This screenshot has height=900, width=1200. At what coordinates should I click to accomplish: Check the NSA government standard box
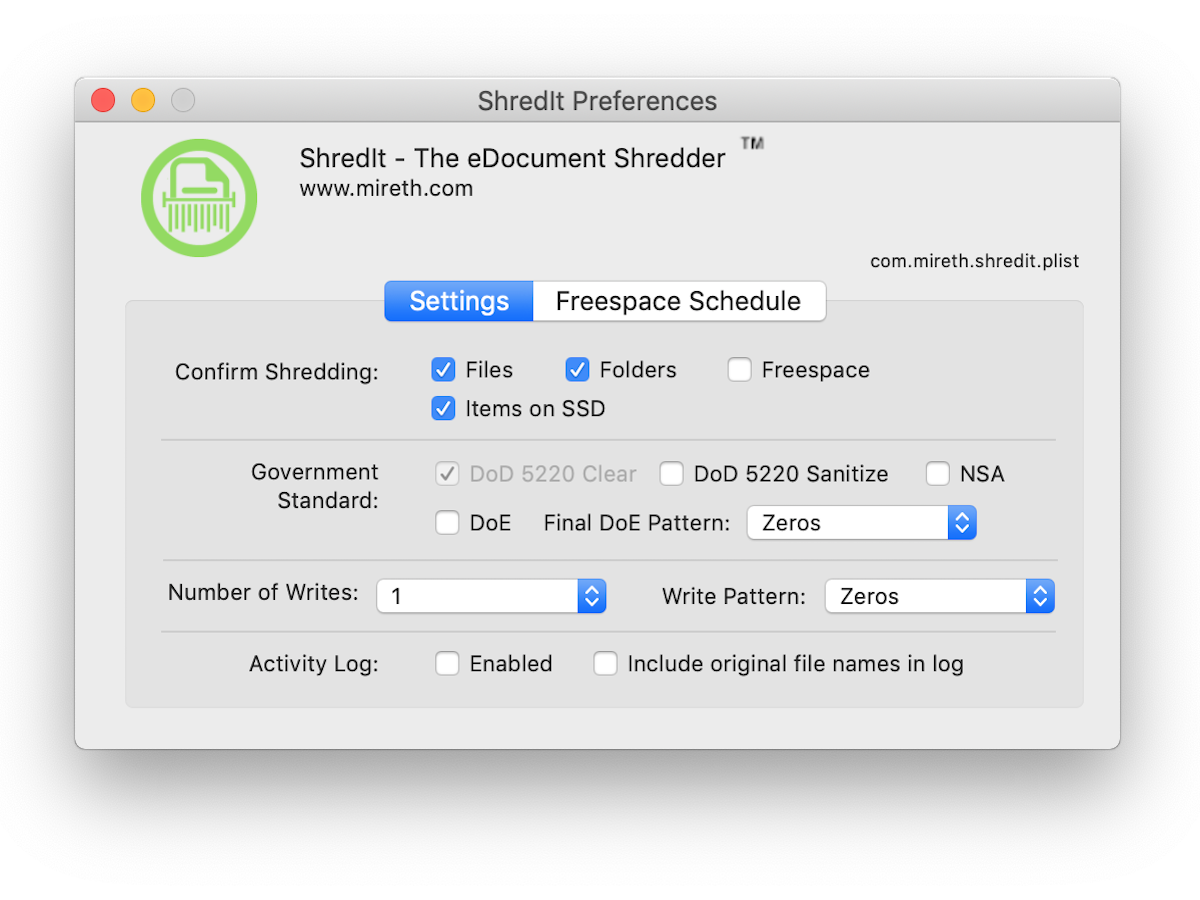coord(938,474)
